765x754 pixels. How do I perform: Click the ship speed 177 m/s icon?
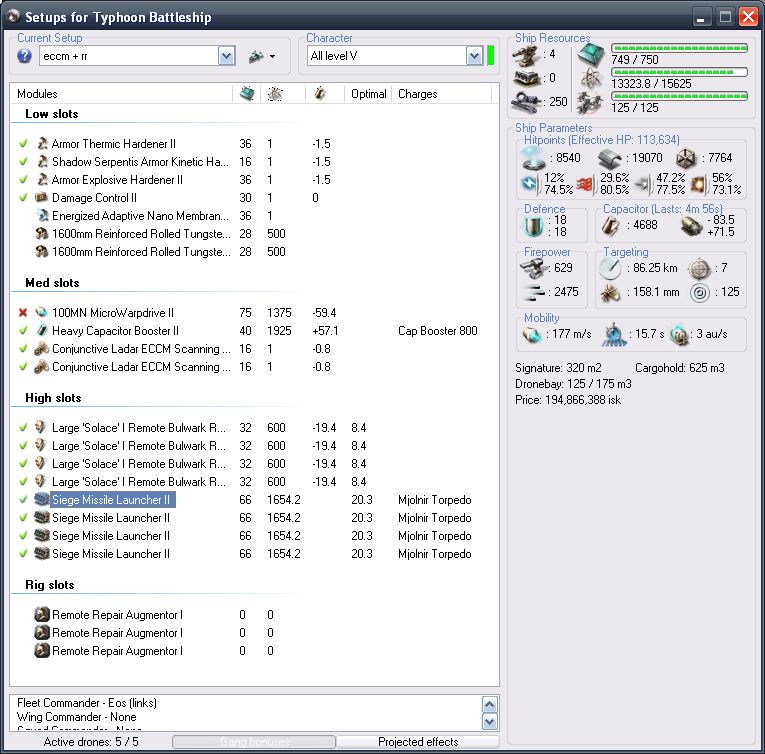pyautogui.click(x=532, y=335)
